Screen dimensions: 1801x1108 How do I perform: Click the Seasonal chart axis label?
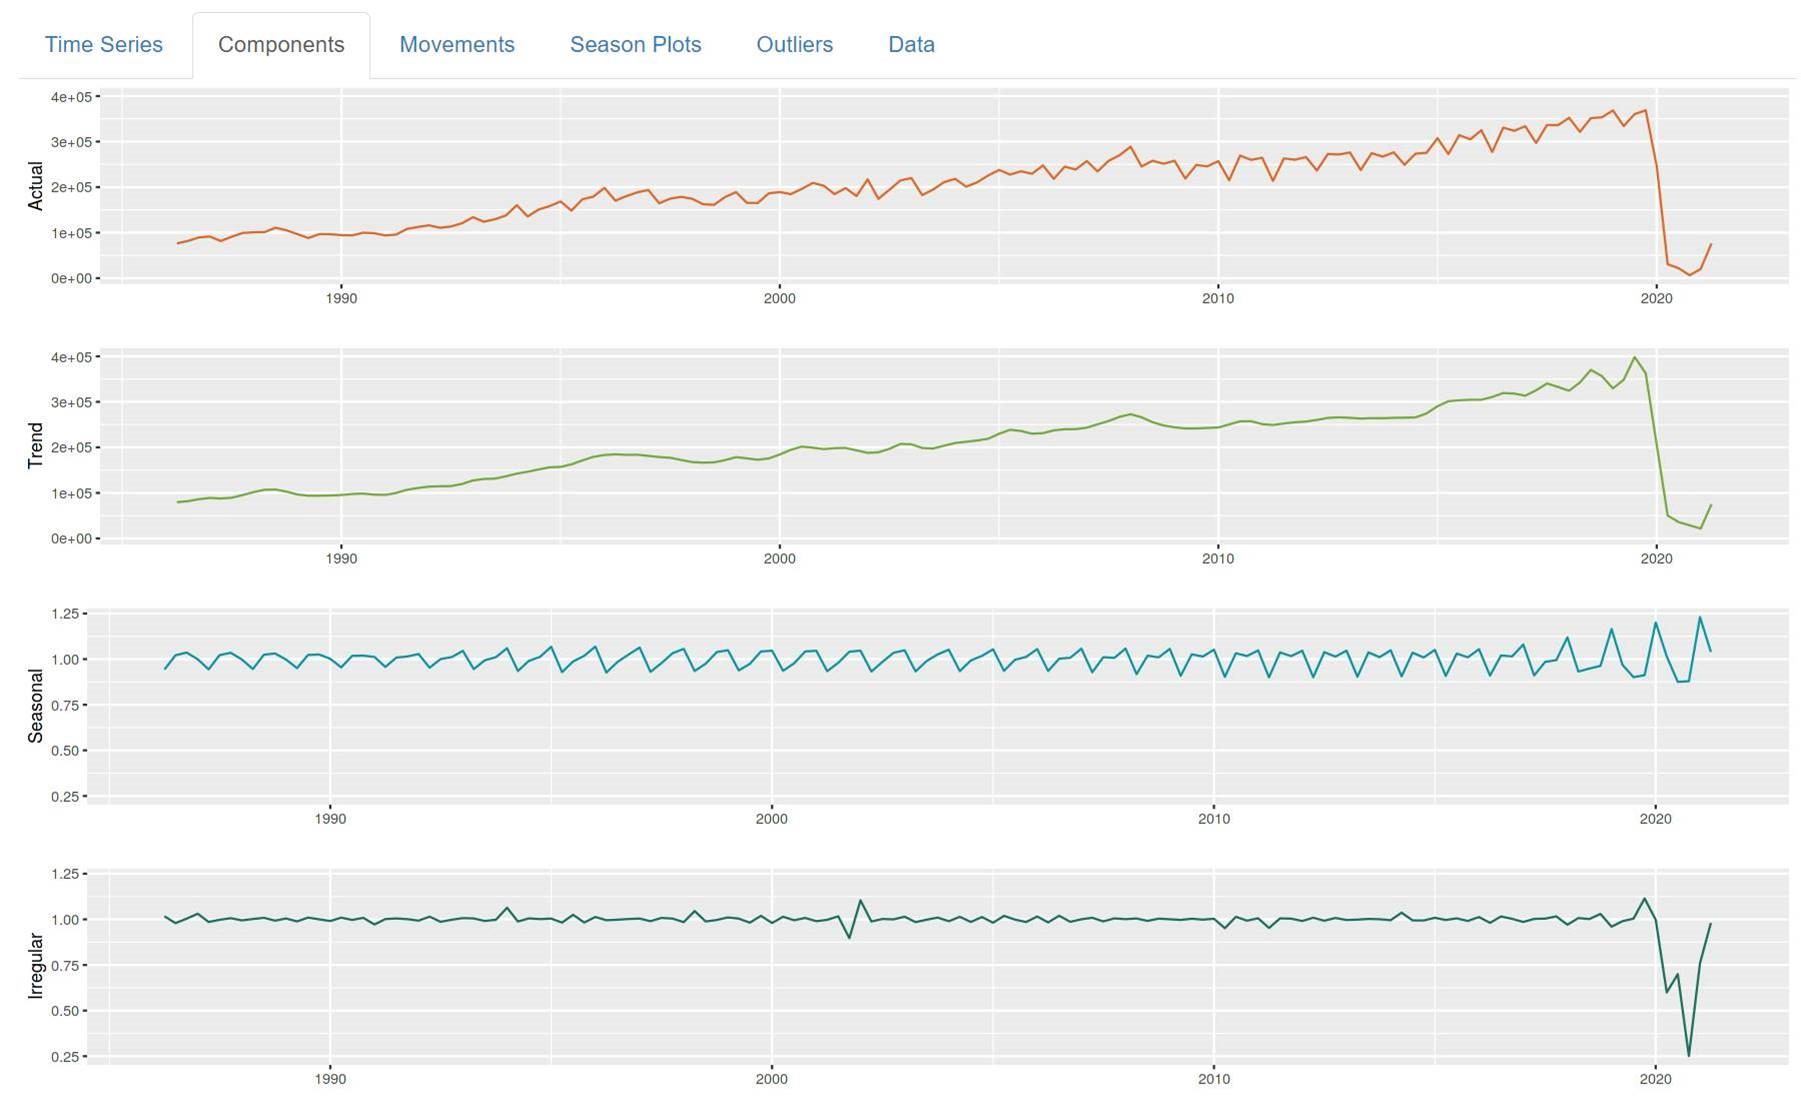pyautogui.click(x=36, y=706)
